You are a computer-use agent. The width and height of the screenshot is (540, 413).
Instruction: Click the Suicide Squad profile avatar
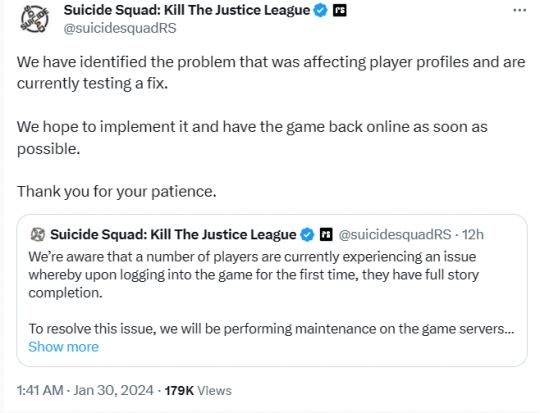coord(34,19)
